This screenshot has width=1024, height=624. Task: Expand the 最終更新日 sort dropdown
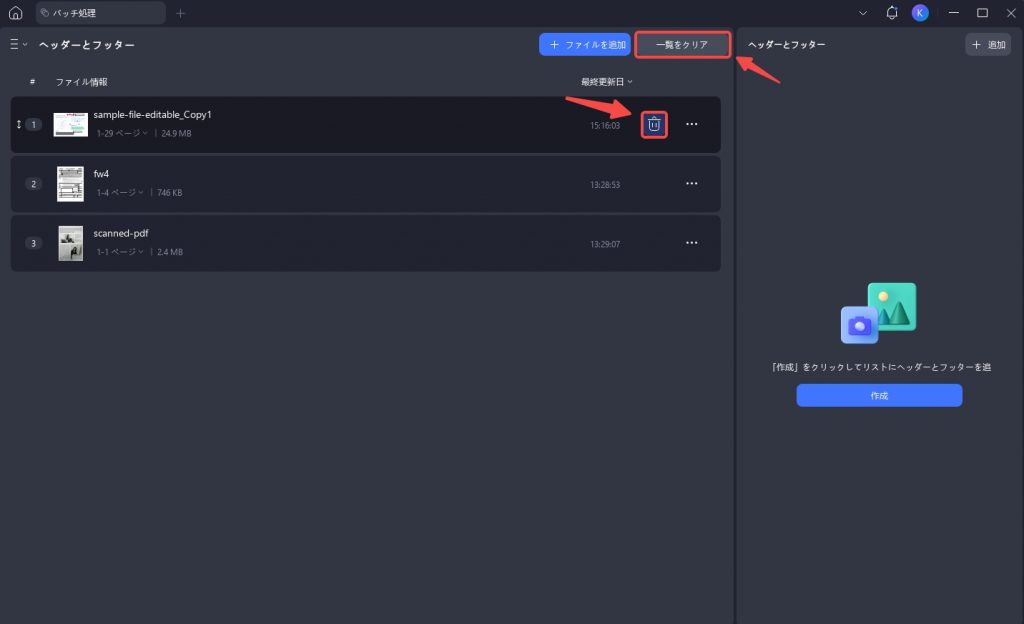point(607,82)
